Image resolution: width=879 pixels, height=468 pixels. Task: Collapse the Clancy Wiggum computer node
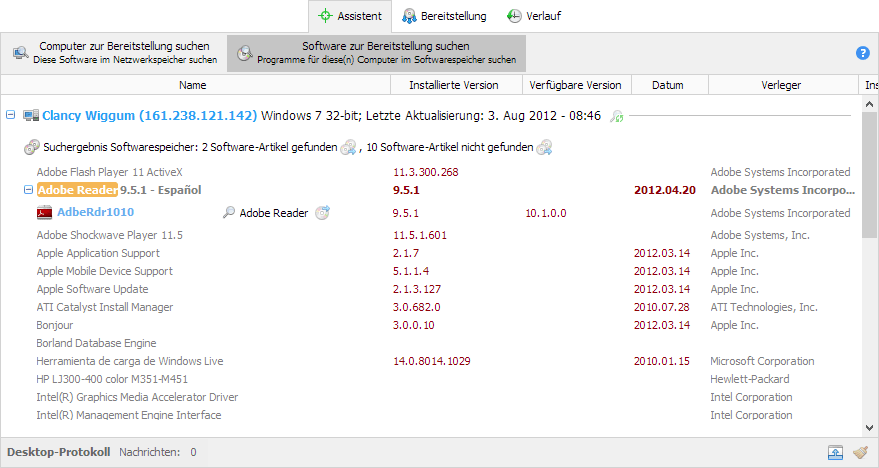click(x=11, y=116)
